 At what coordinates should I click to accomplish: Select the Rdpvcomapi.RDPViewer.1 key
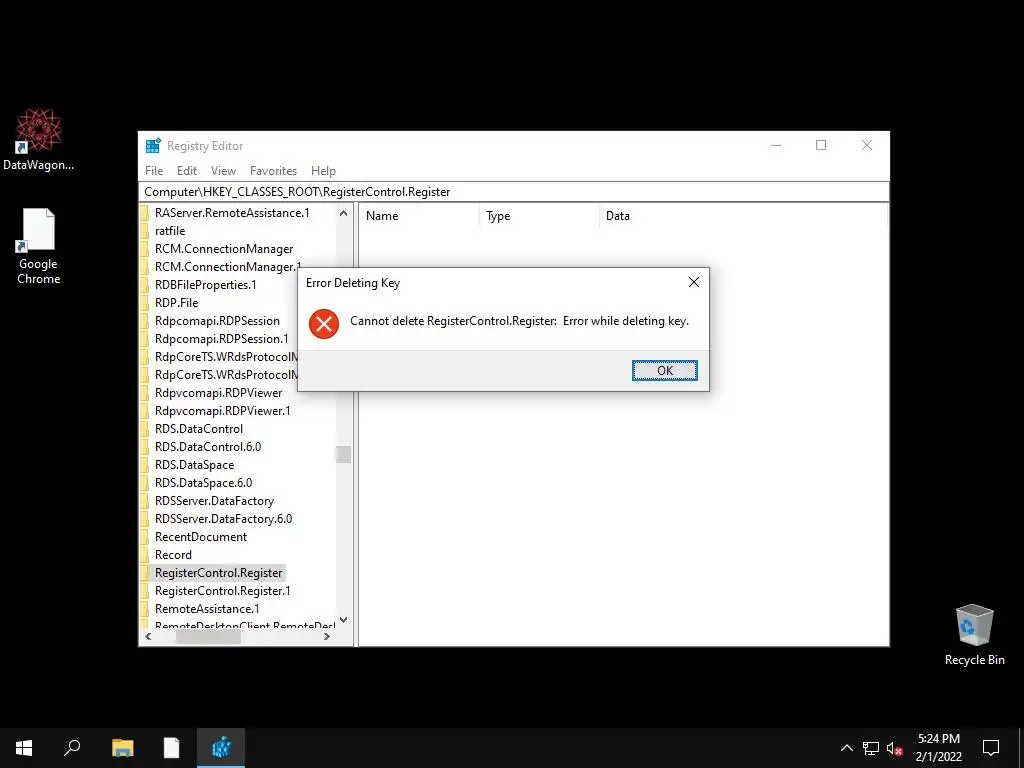click(223, 411)
